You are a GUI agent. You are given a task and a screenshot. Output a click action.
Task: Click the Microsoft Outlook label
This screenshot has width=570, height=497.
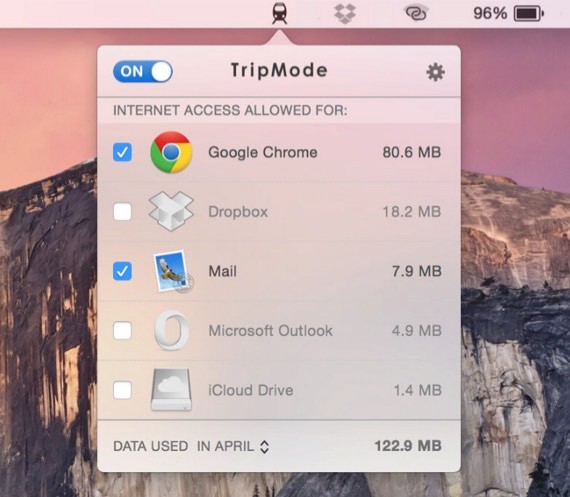point(270,331)
